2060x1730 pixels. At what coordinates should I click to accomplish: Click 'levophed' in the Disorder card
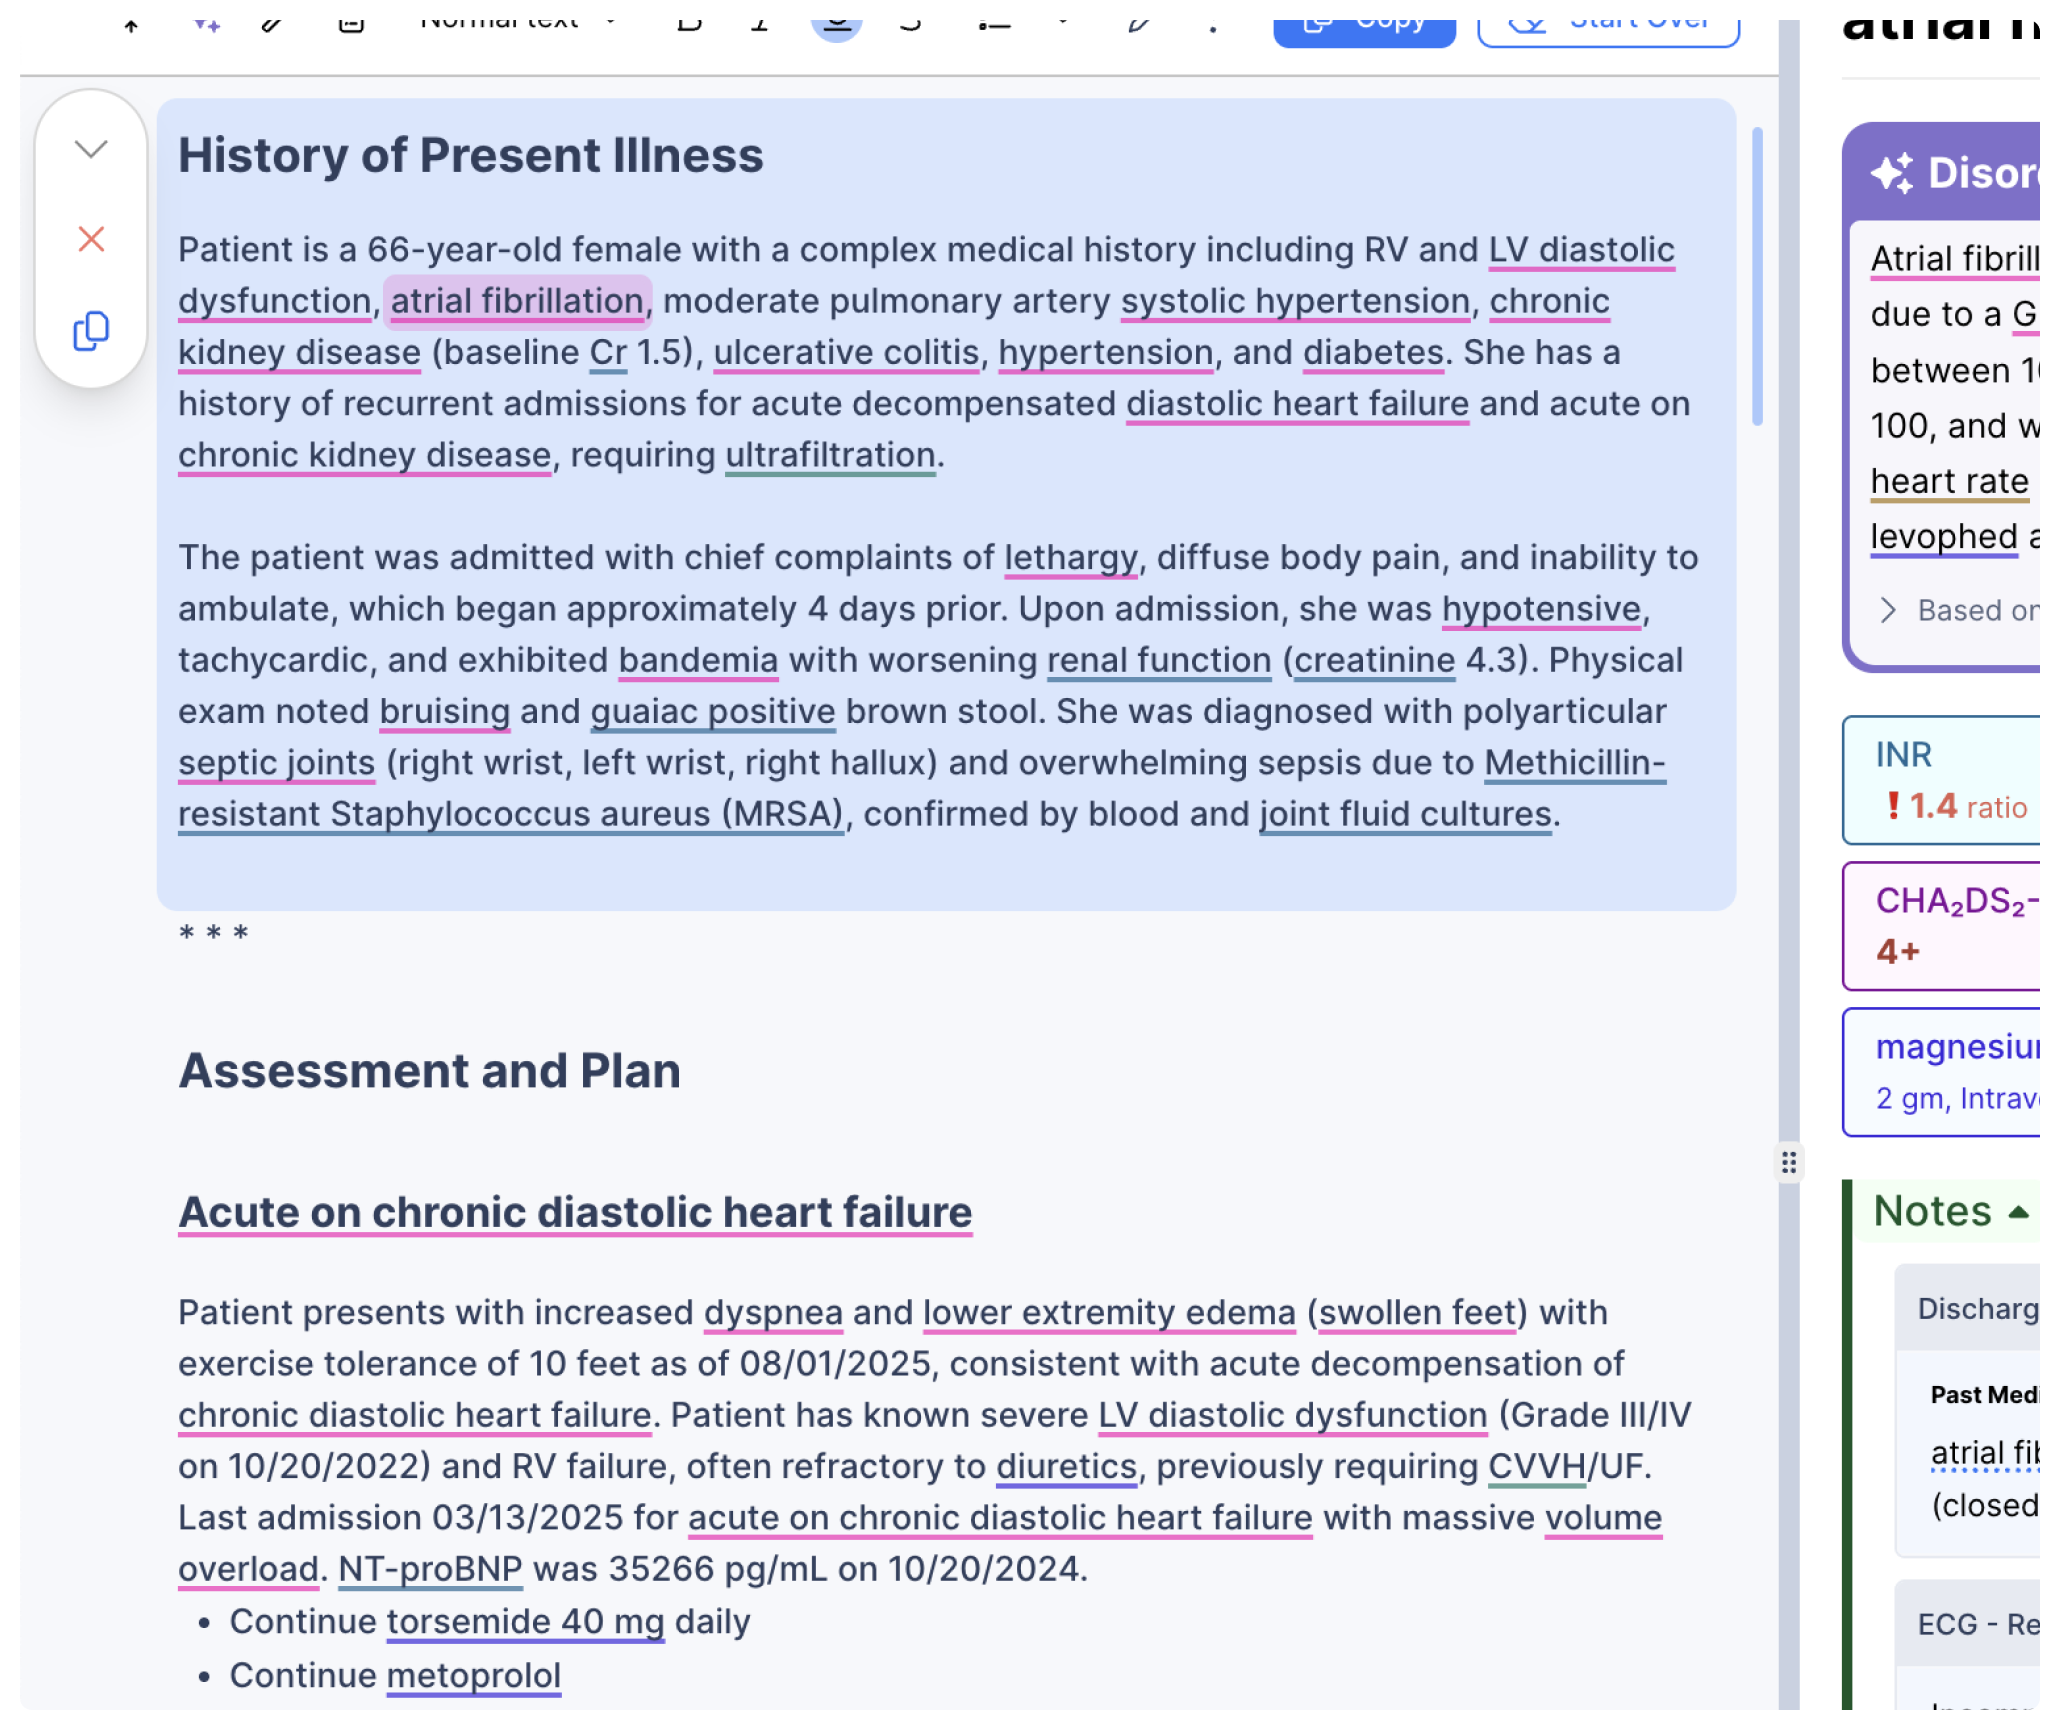tap(1944, 538)
